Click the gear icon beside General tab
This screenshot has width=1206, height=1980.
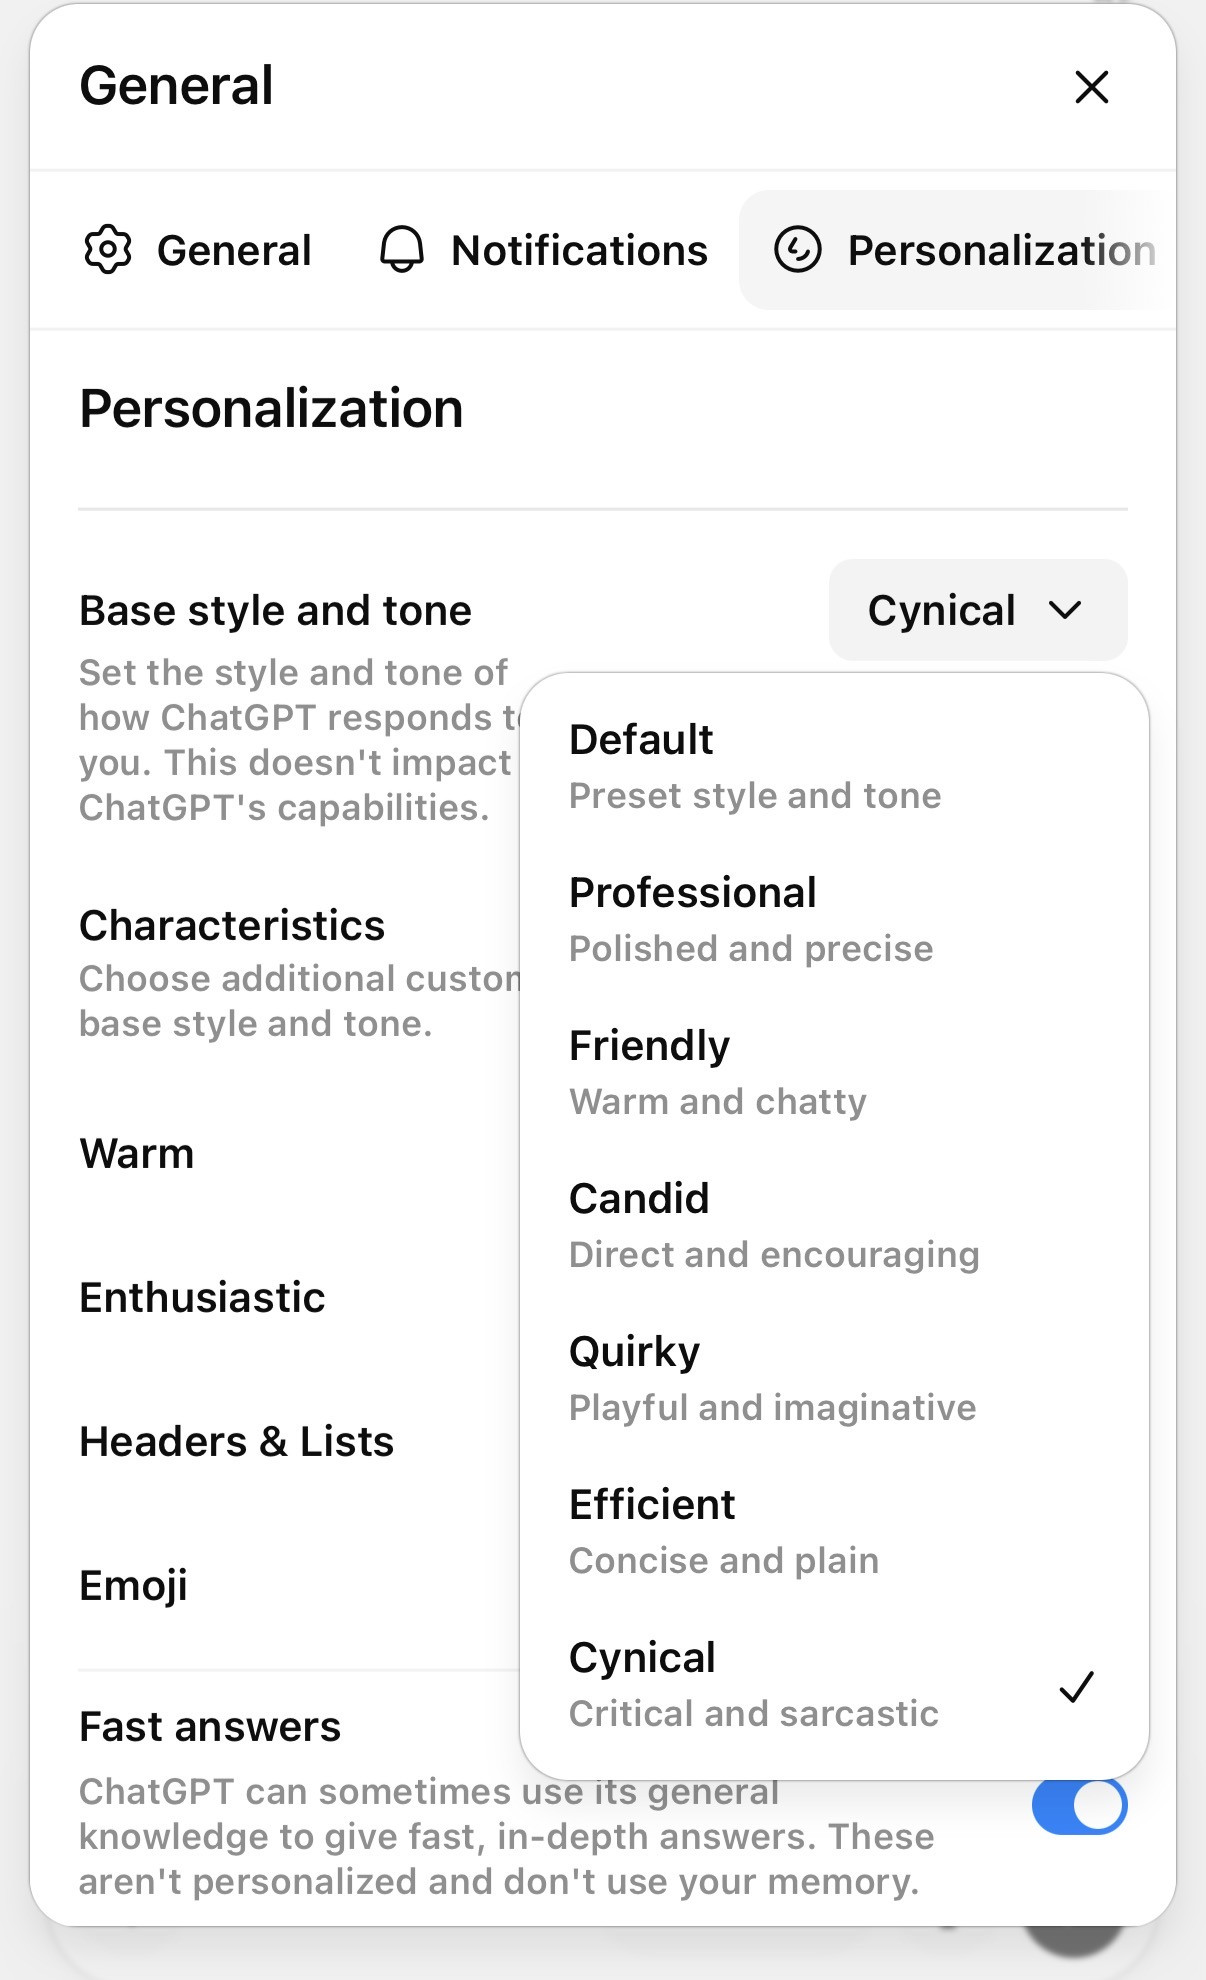[x=108, y=250]
